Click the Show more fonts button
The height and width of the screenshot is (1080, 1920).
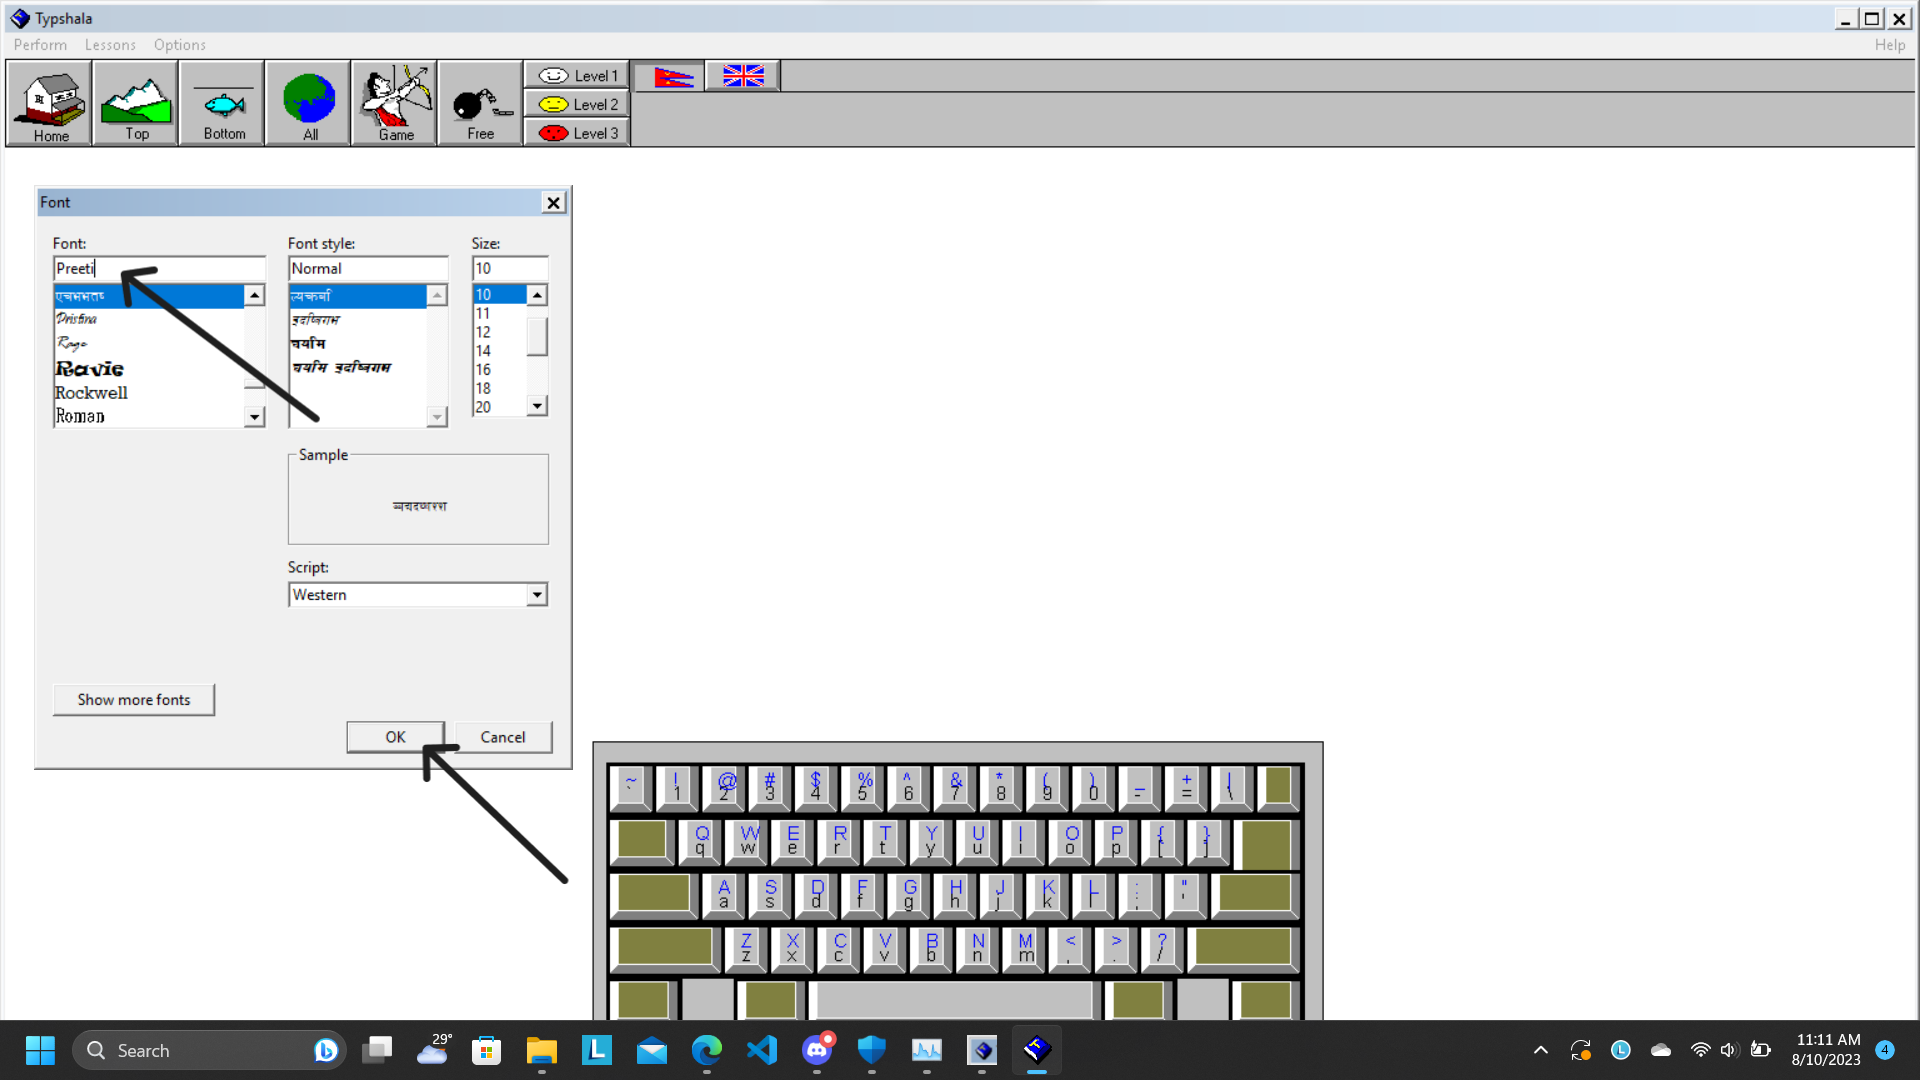(x=133, y=699)
